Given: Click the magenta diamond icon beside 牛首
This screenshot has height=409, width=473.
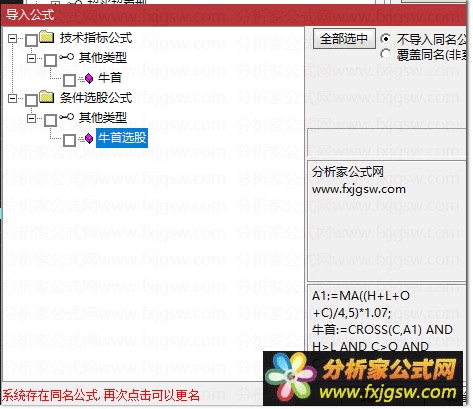Looking at the screenshot, I should pyautogui.click(x=89, y=78).
